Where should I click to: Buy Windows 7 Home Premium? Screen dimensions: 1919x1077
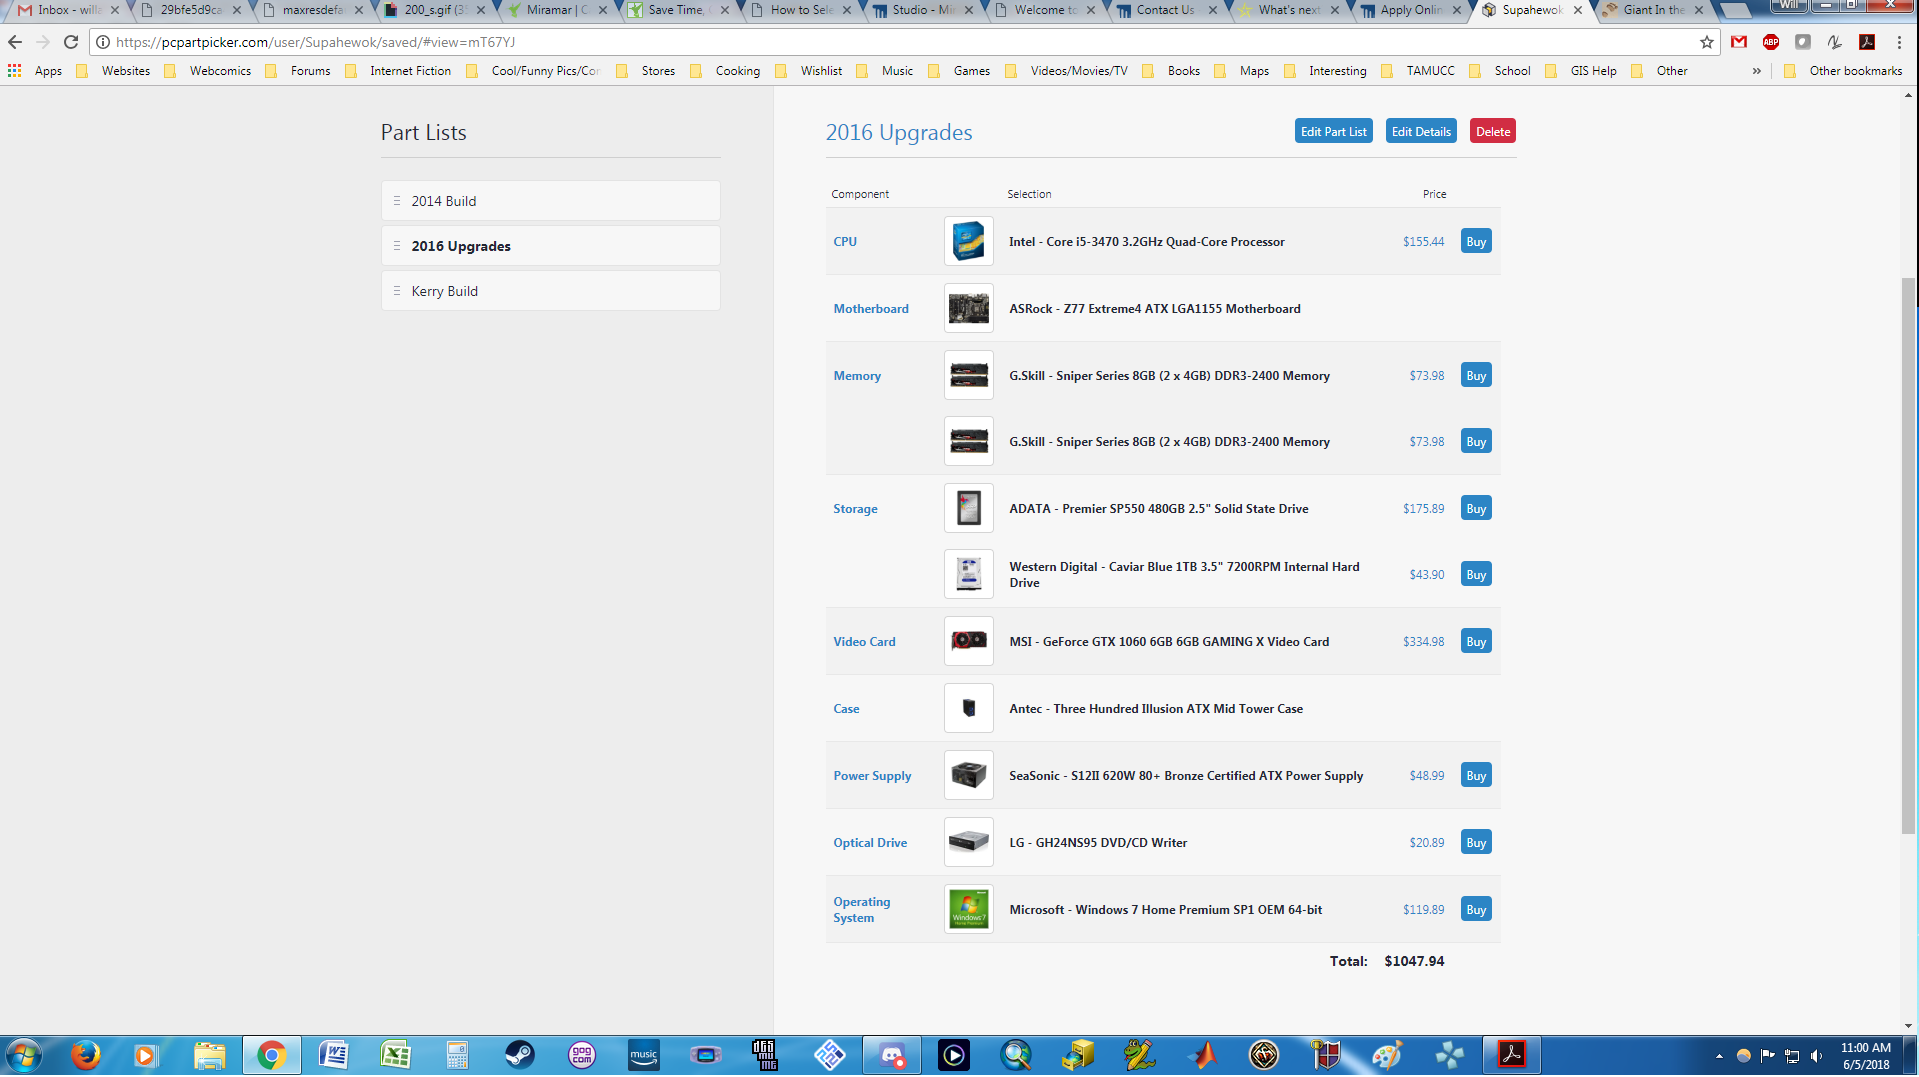[x=1476, y=910]
